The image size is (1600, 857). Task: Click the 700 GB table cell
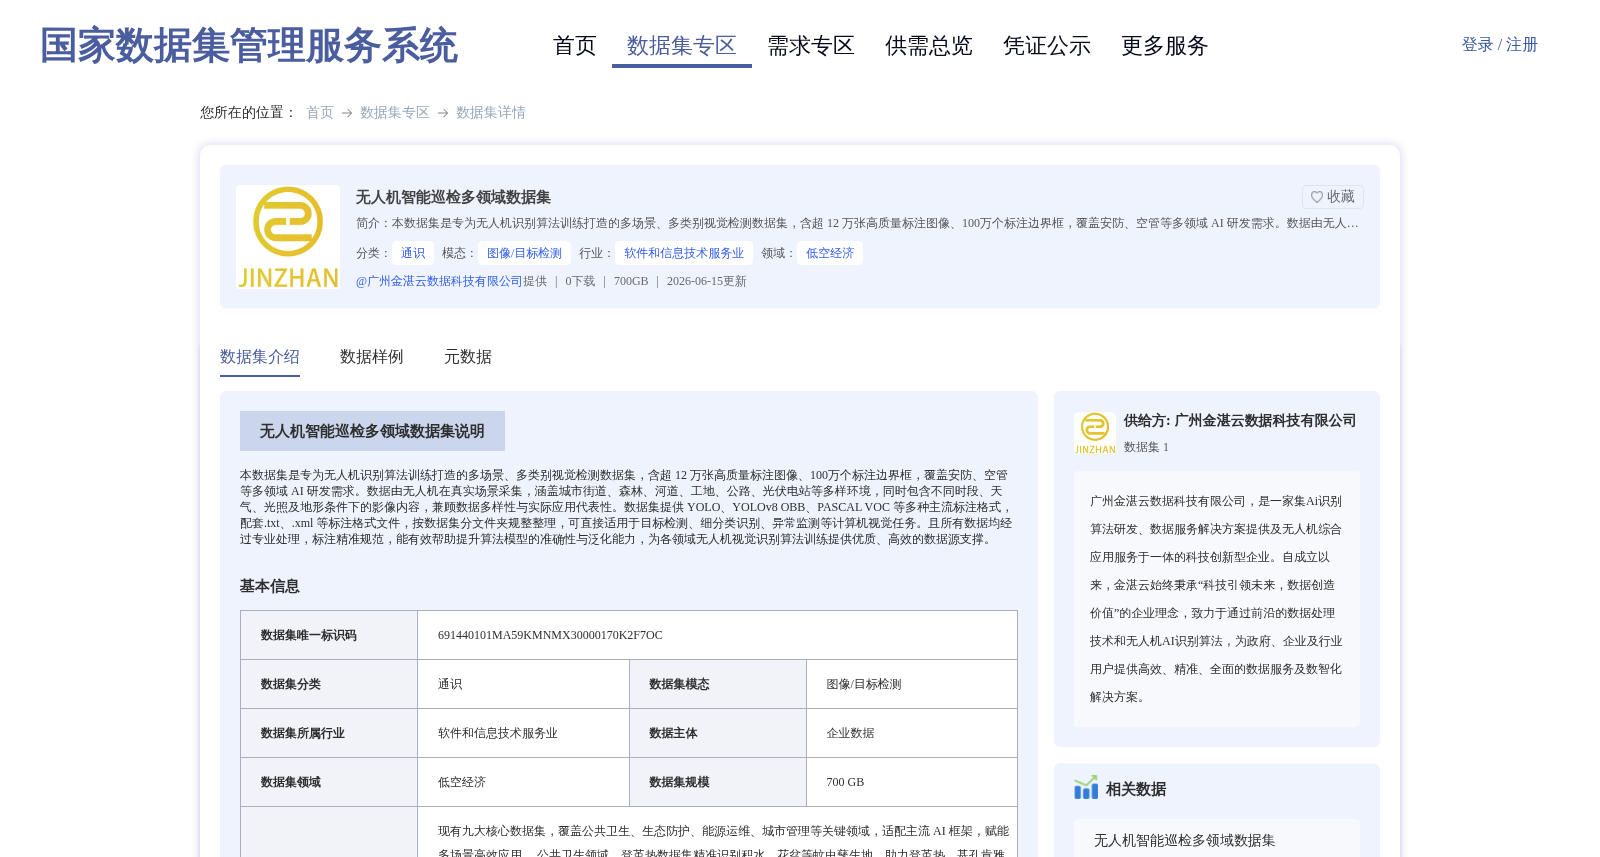point(846,782)
